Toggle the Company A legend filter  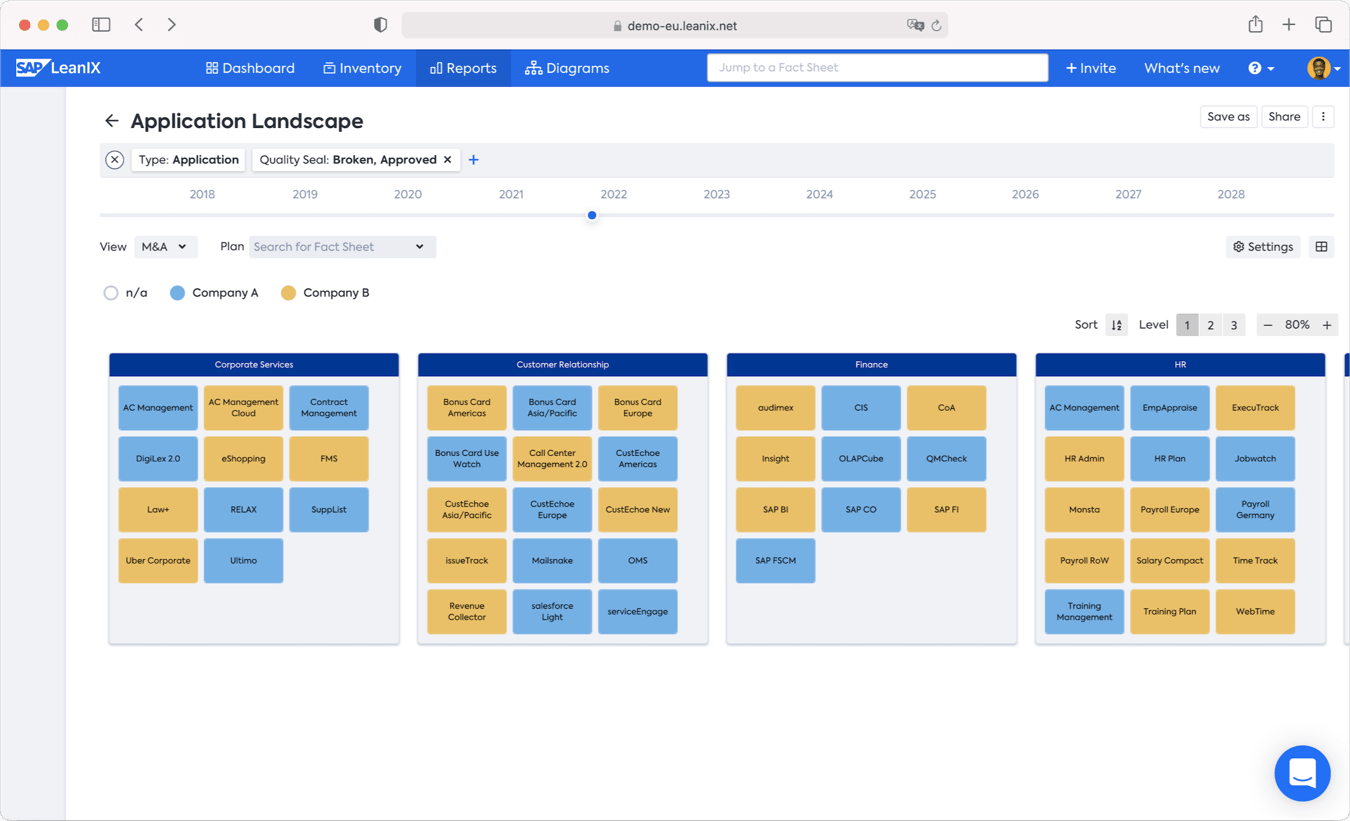point(177,293)
